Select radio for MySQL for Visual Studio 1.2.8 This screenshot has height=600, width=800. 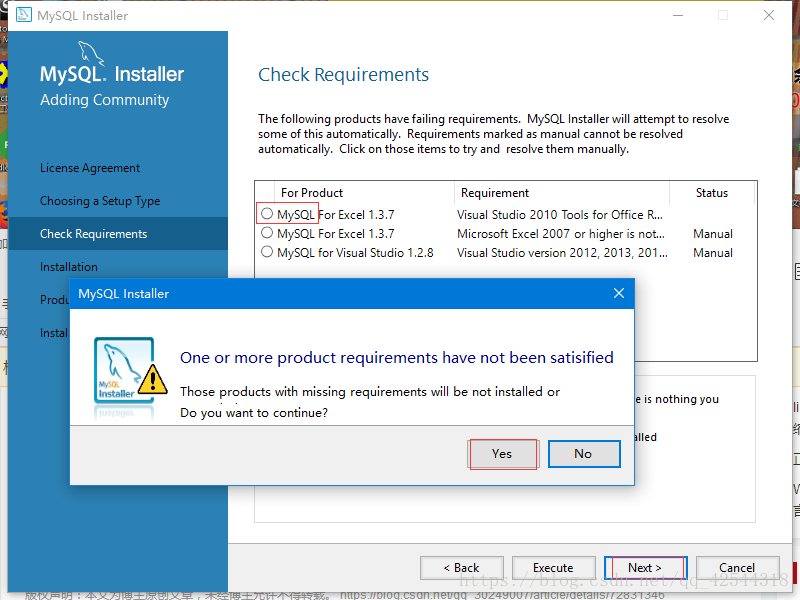tap(267, 252)
